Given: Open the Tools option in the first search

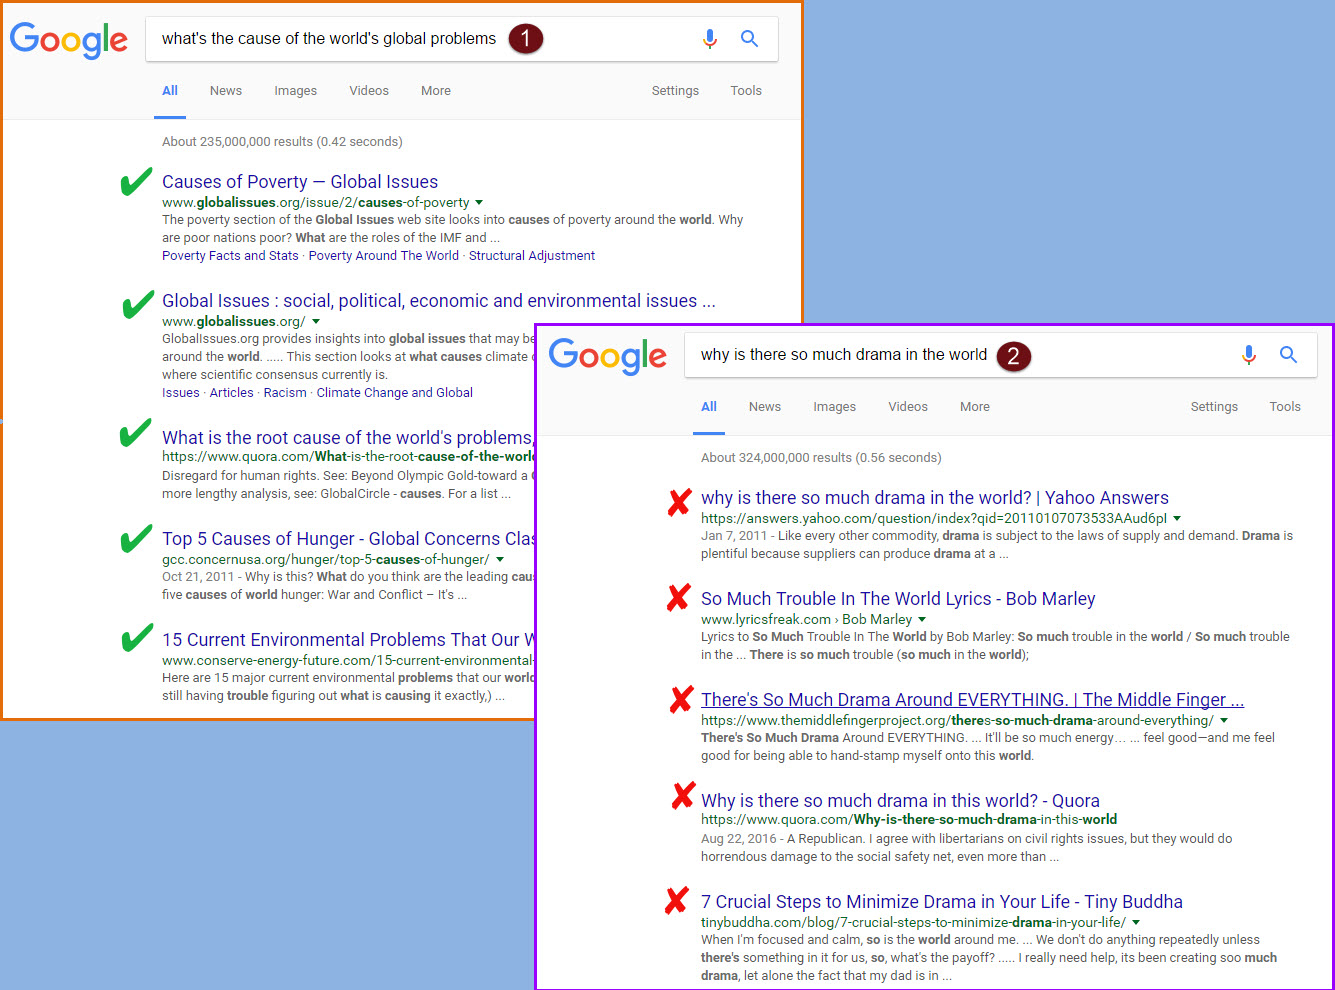Looking at the screenshot, I should pyautogui.click(x=745, y=91).
